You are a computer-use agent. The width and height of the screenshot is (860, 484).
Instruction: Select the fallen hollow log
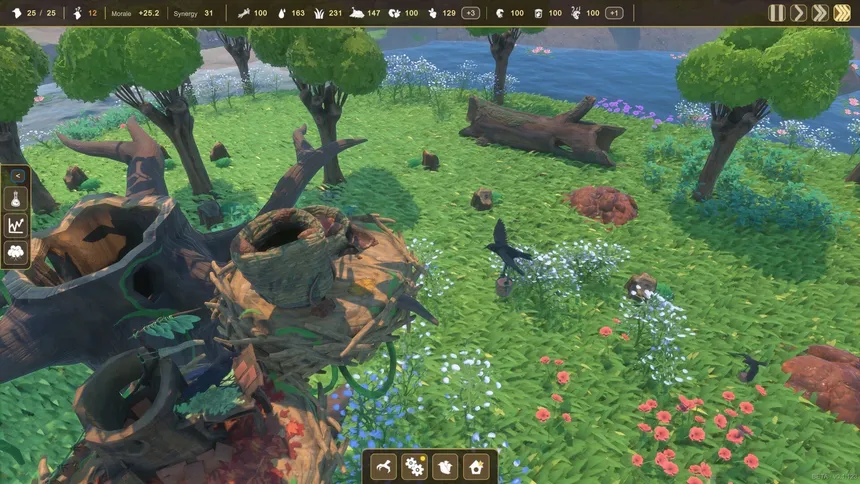540,131
